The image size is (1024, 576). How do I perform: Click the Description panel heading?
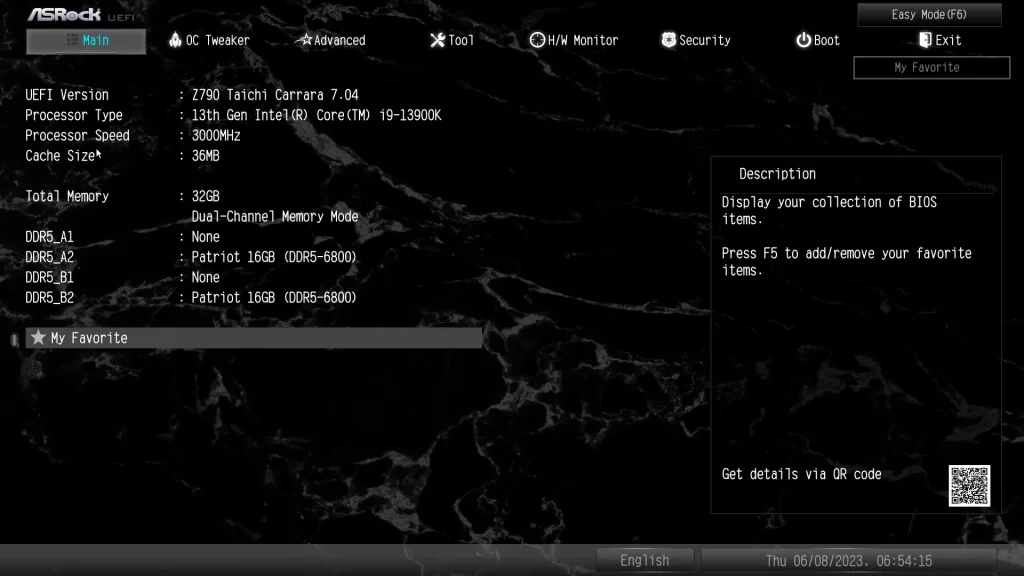pyautogui.click(x=777, y=174)
